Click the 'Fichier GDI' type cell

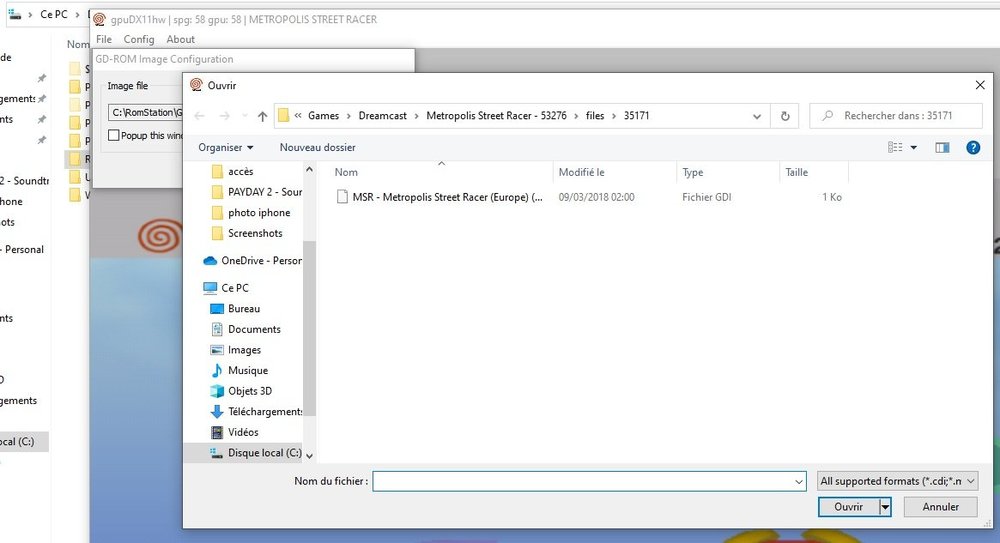click(x=707, y=197)
